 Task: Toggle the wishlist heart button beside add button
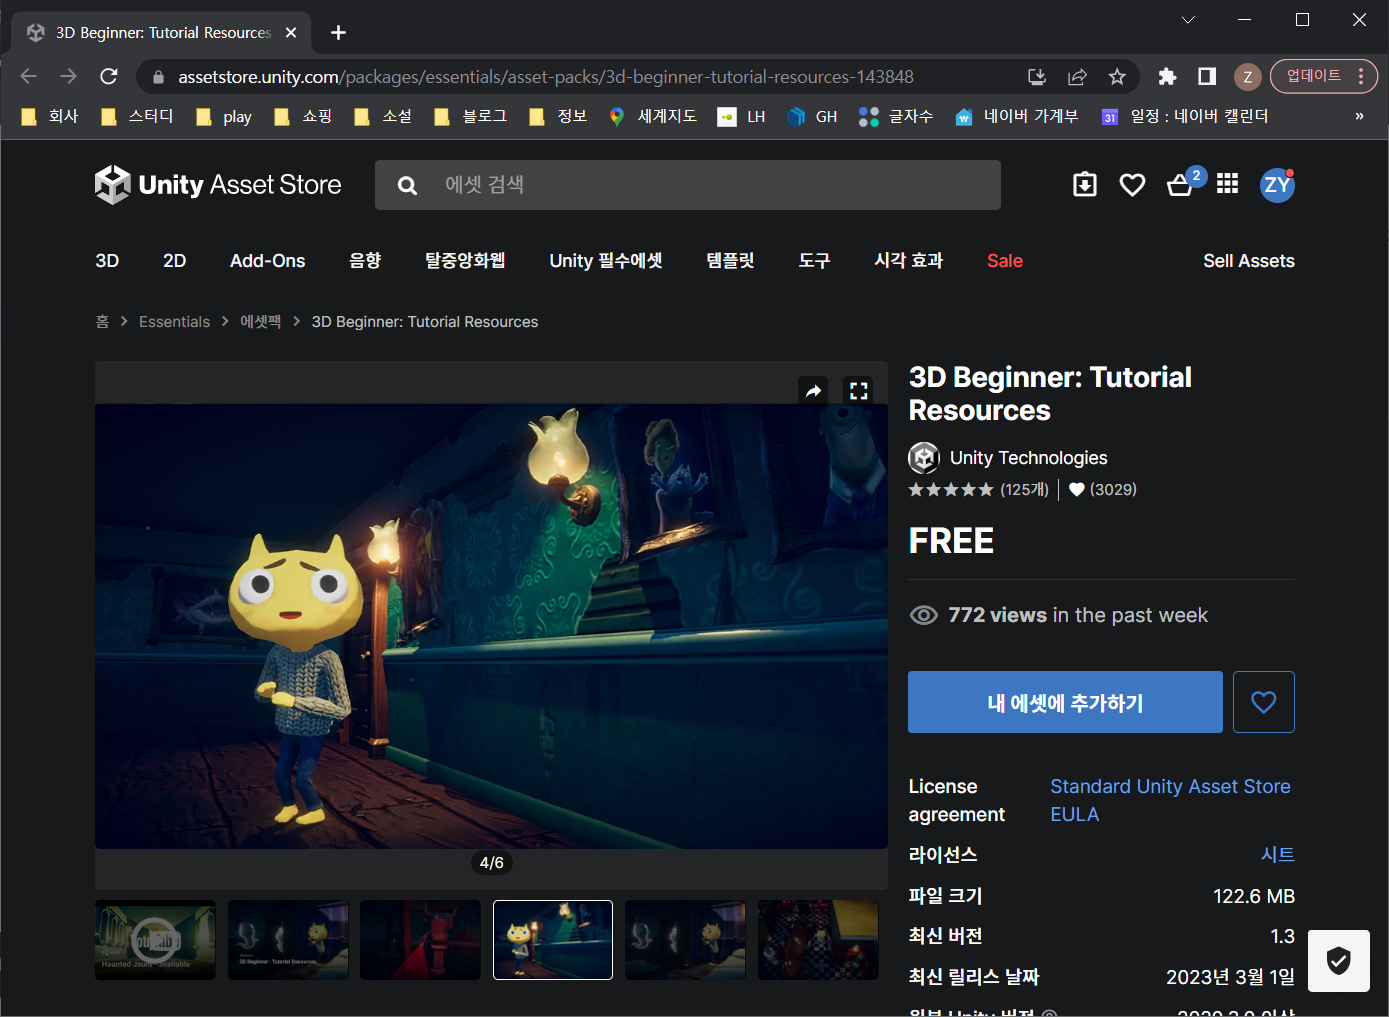pyautogui.click(x=1264, y=702)
